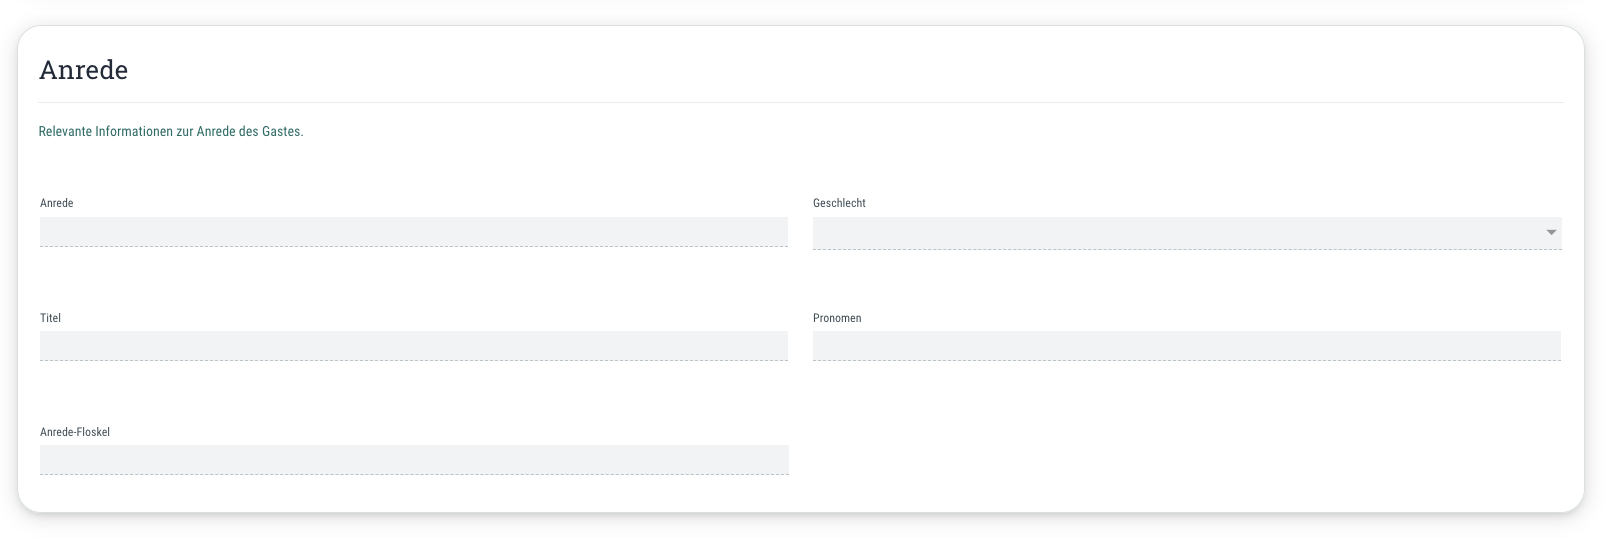
Task: Click the small Anrede field label
Action: click(57, 203)
